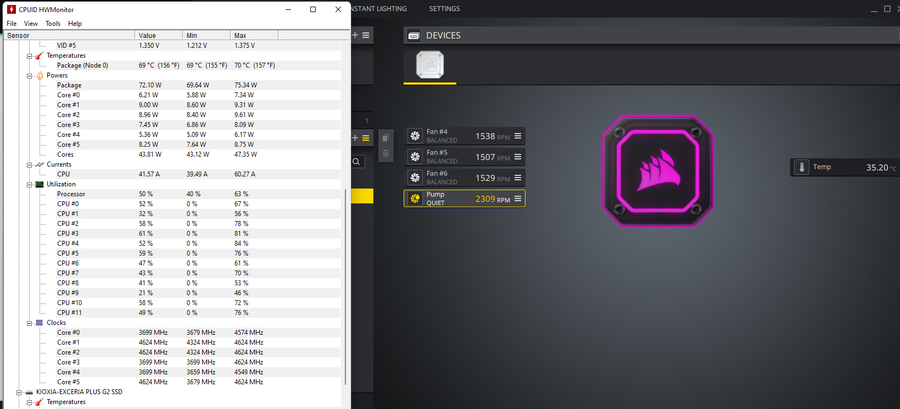The image size is (900, 409).
Task: Click the upper plus add icon in iCUE
Action: (x=355, y=35)
